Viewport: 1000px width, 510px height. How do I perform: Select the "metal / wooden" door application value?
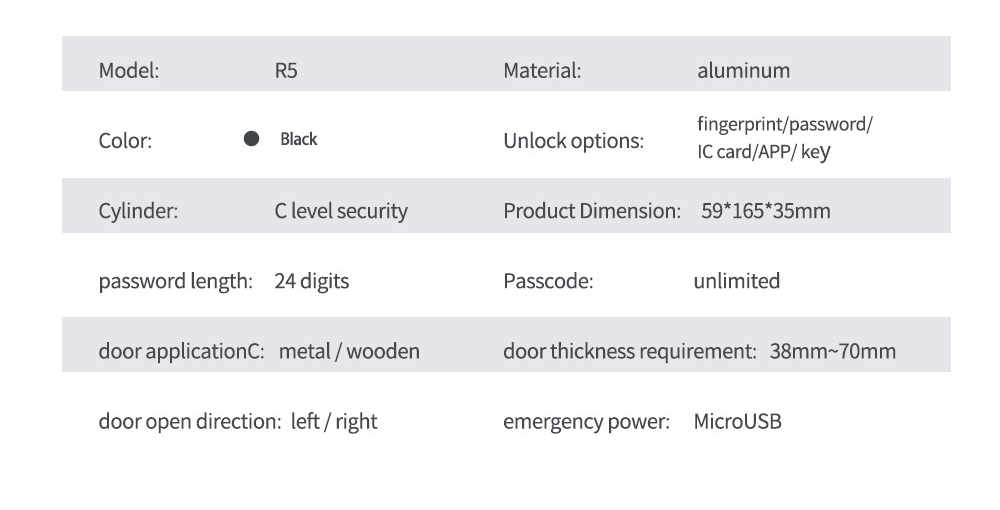[349, 351]
